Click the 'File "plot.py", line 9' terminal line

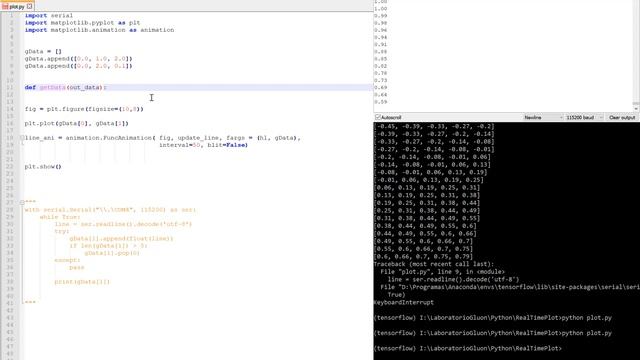pyautogui.click(x=442, y=272)
